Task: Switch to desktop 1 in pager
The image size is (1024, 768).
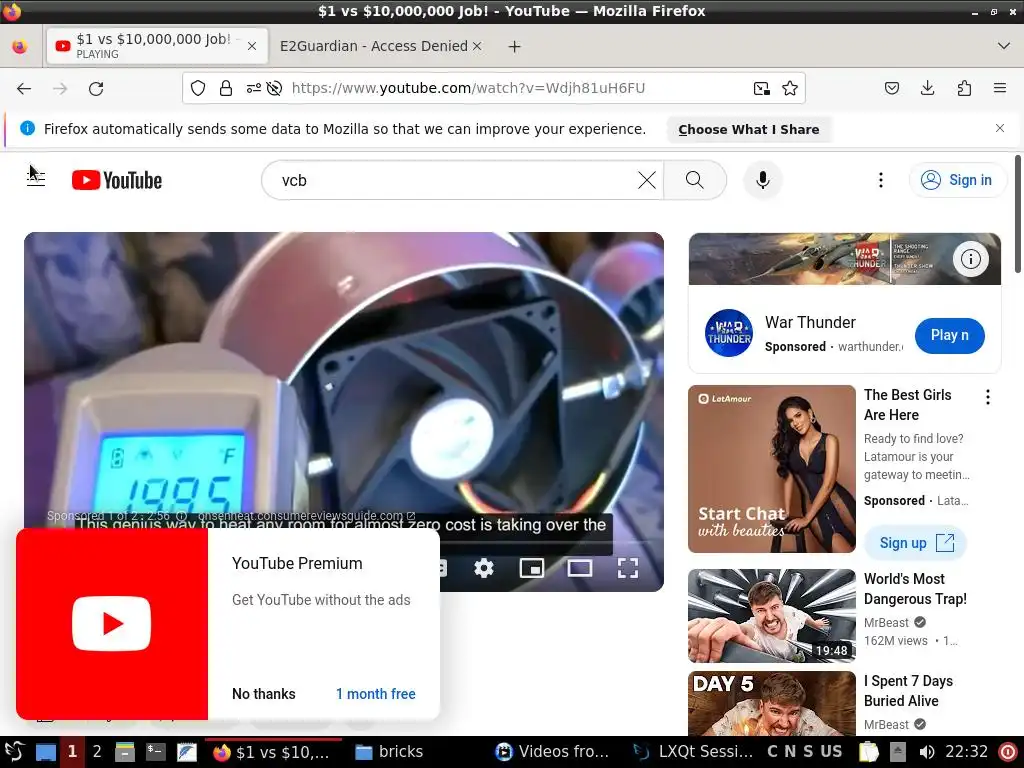Action: [x=72, y=752]
